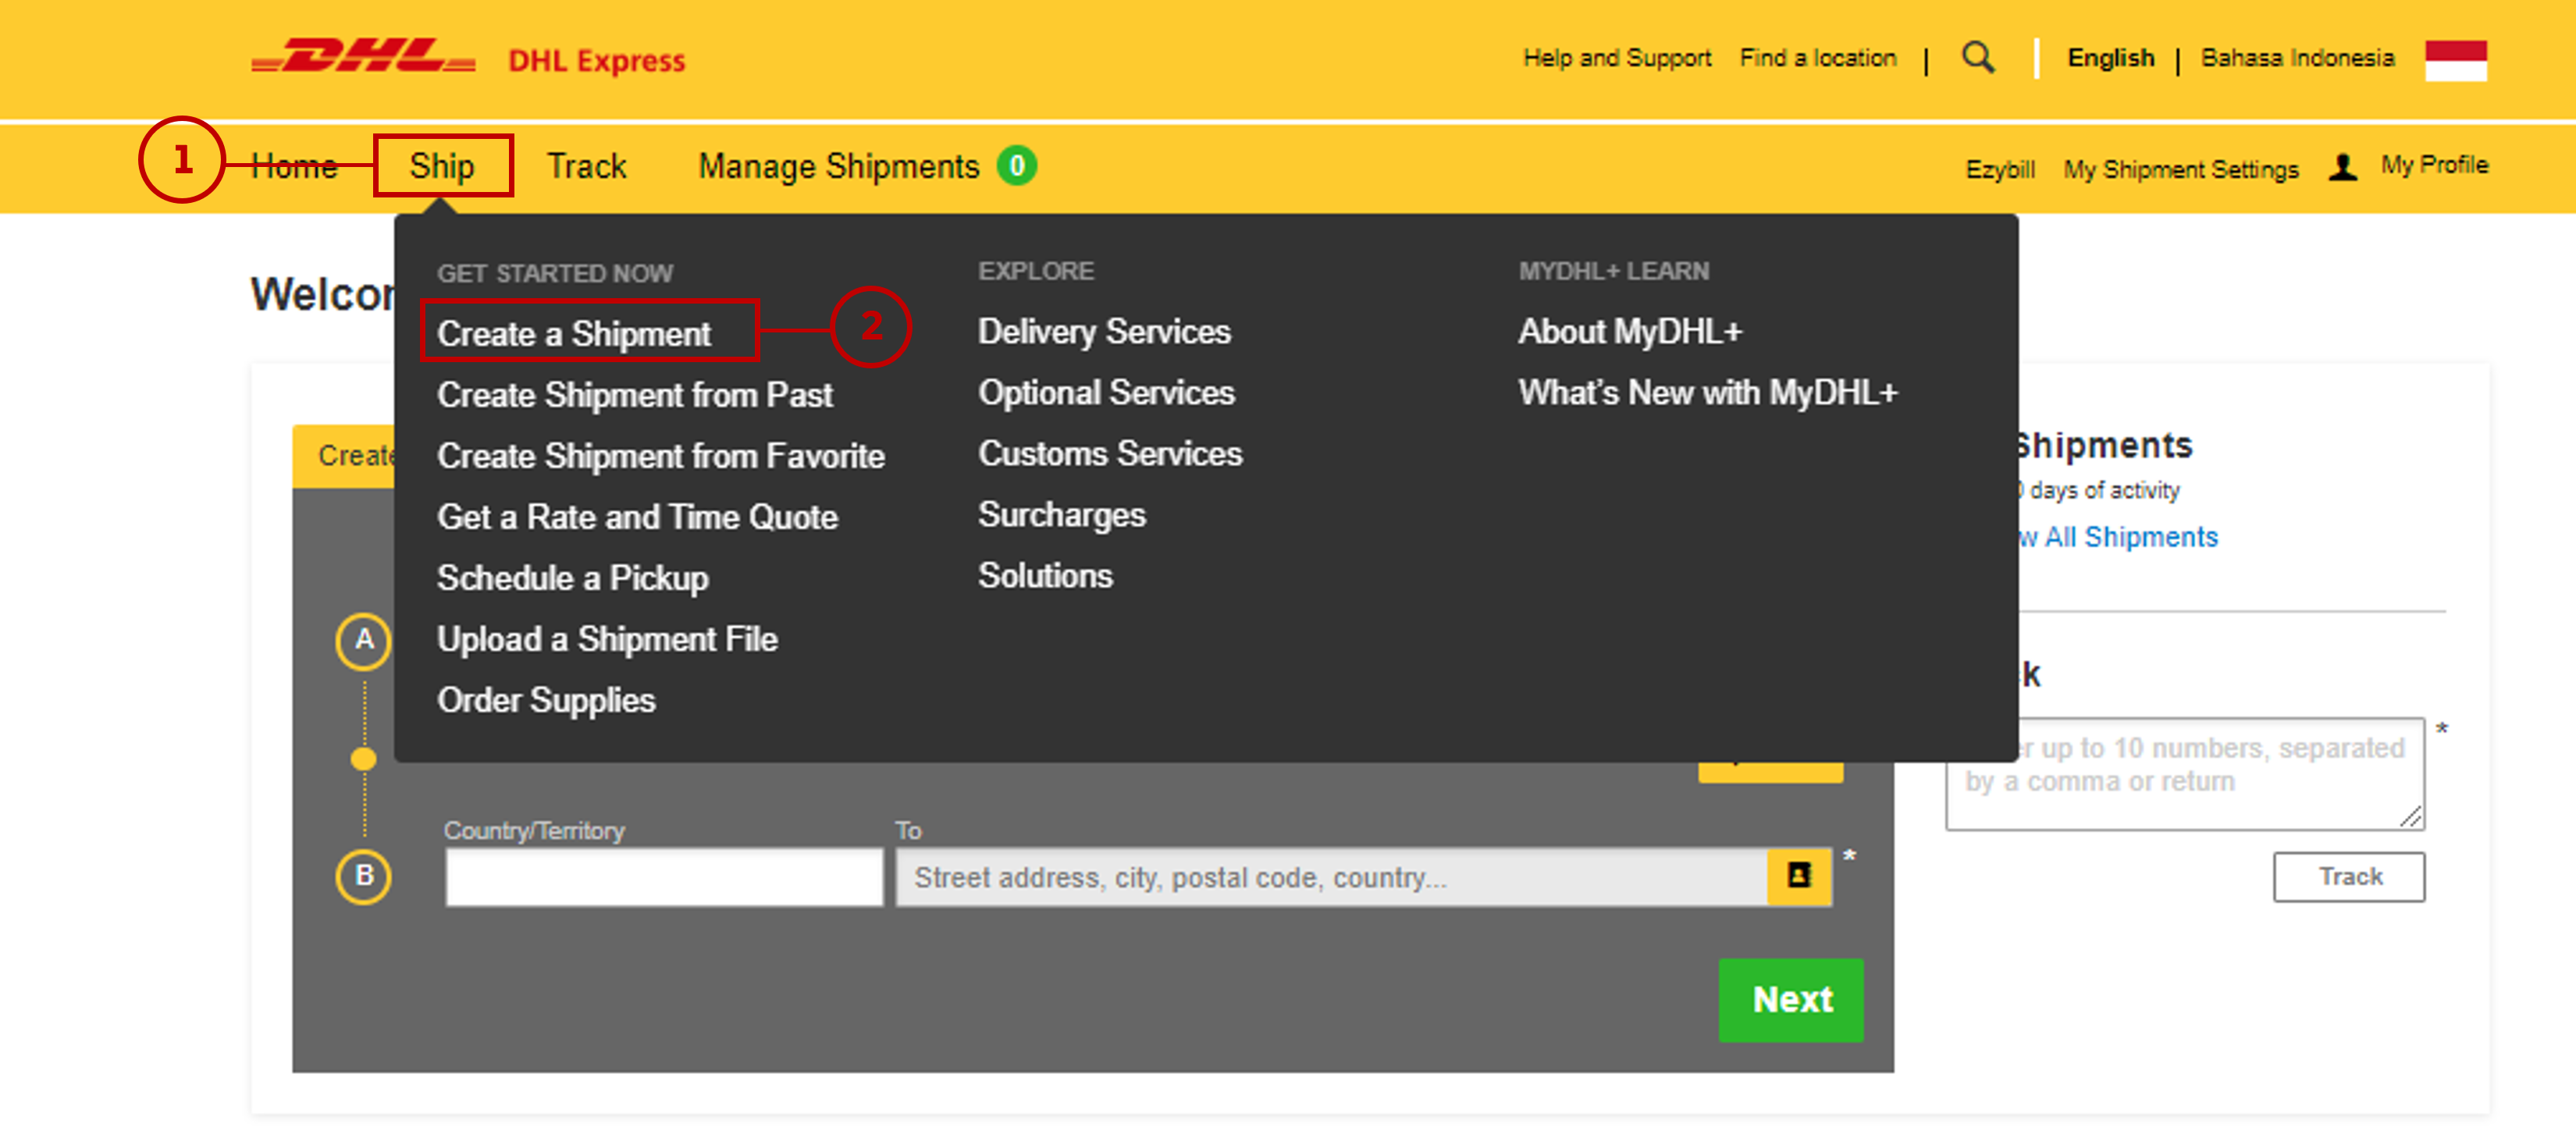Select Order Supplies
This screenshot has height=1134, width=2576.
coord(546,700)
